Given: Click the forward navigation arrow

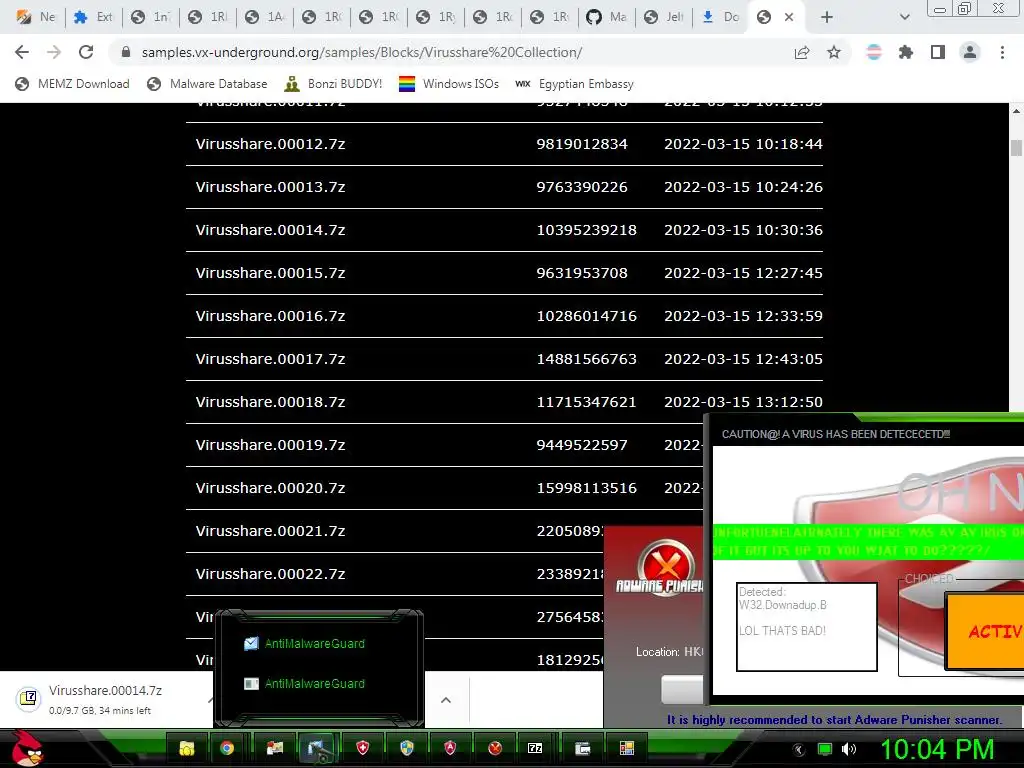Looking at the screenshot, I should (x=54, y=52).
